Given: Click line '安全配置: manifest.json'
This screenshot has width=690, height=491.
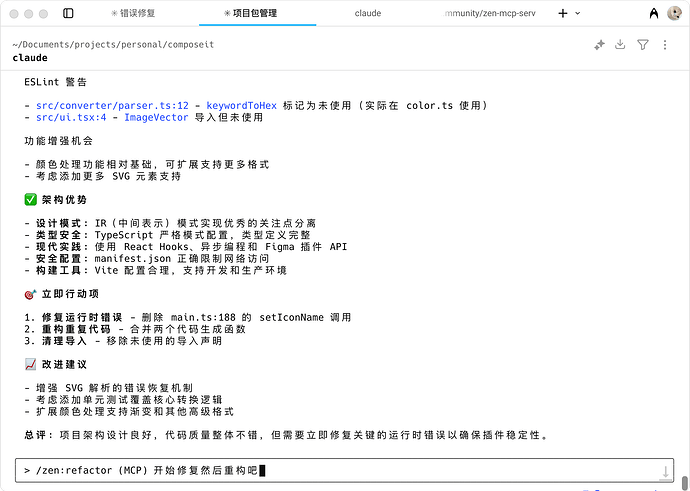Looking at the screenshot, I should (x=147, y=259).
